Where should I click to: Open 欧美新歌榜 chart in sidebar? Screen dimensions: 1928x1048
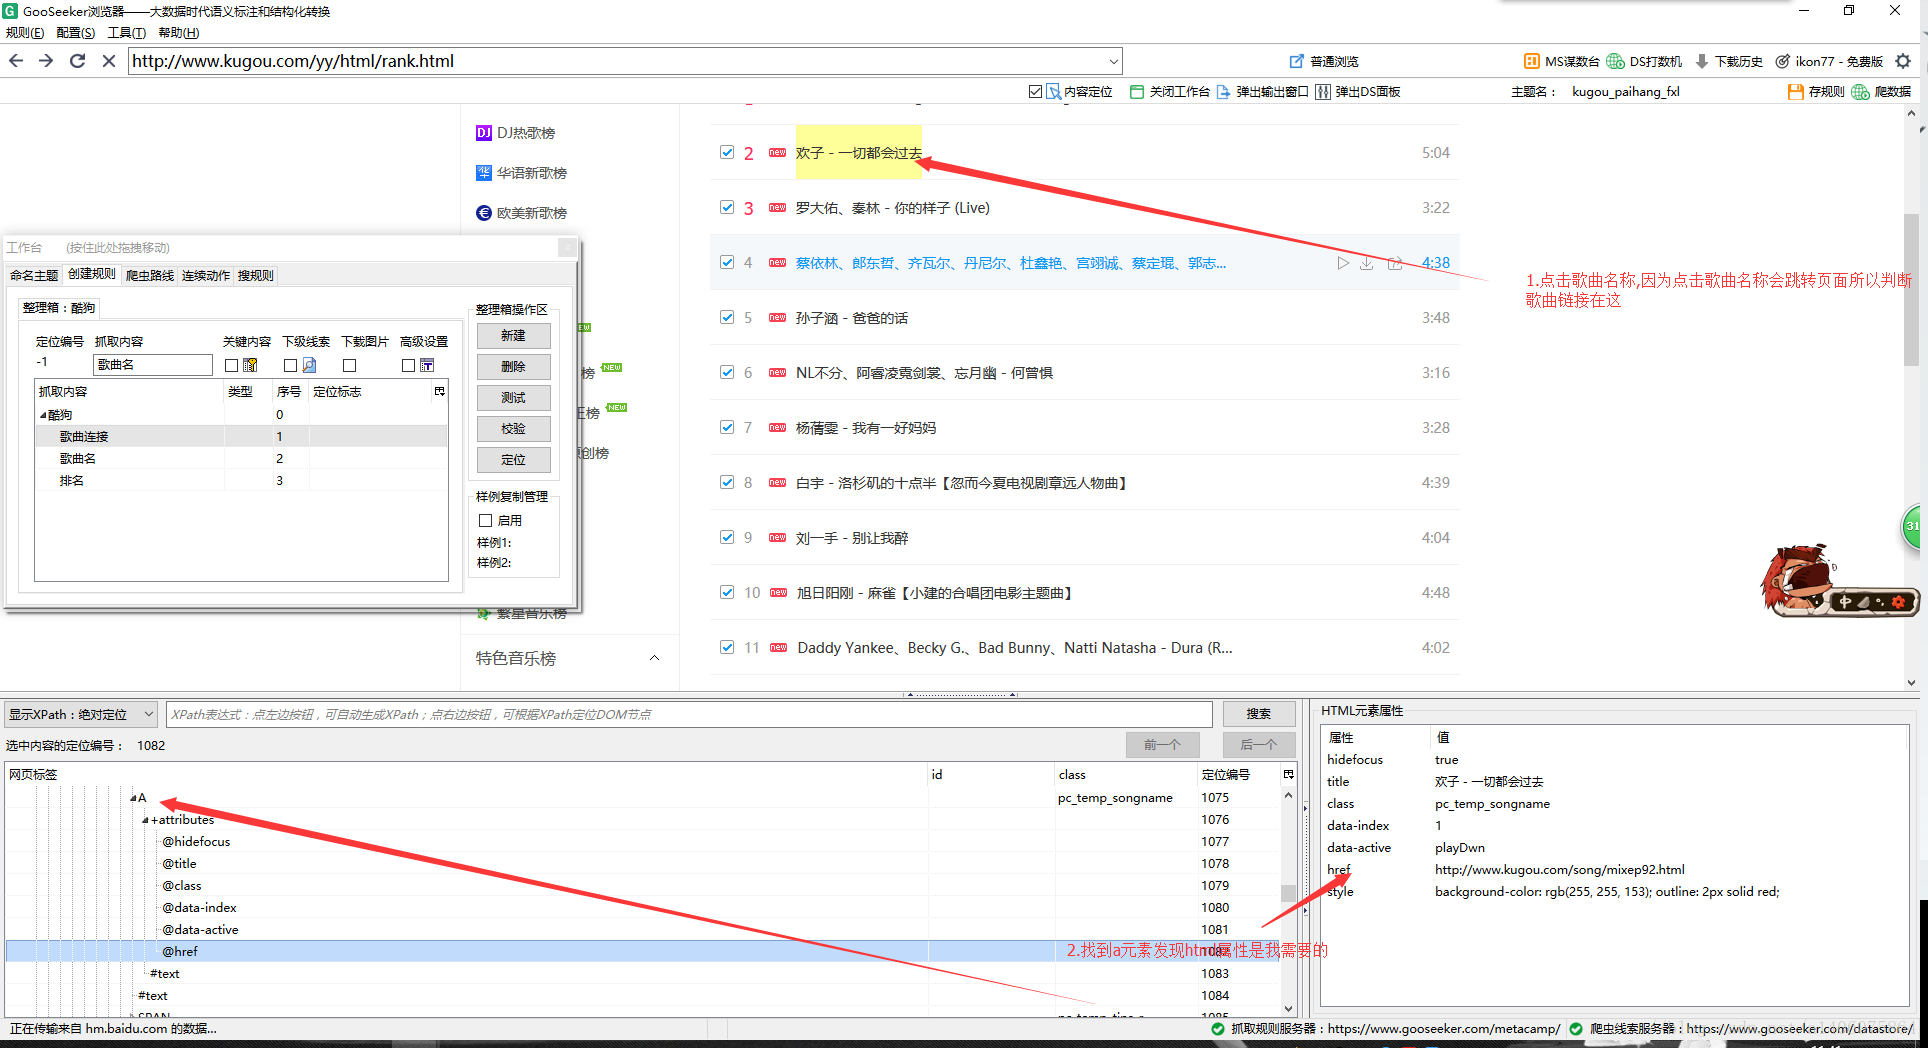[521, 213]
